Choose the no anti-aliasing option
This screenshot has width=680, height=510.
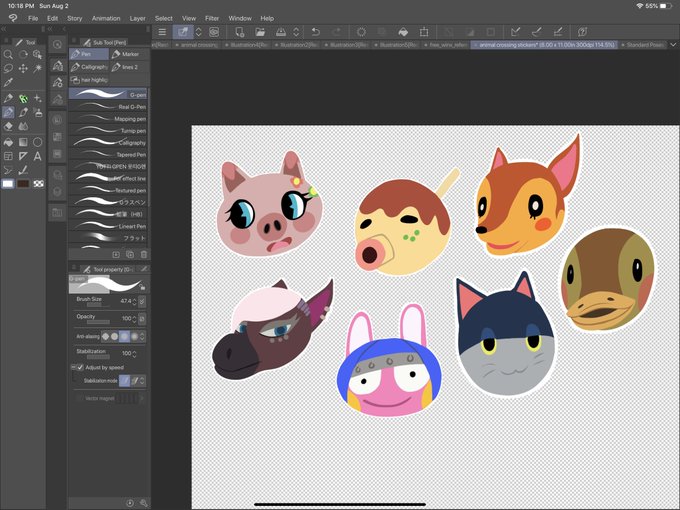105,336
